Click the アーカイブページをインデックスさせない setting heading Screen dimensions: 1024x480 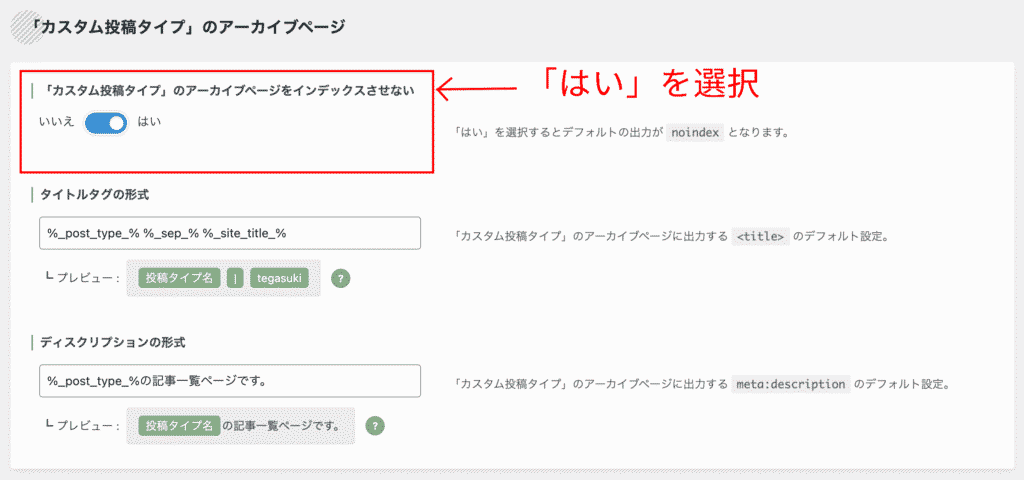pos(229,91)
